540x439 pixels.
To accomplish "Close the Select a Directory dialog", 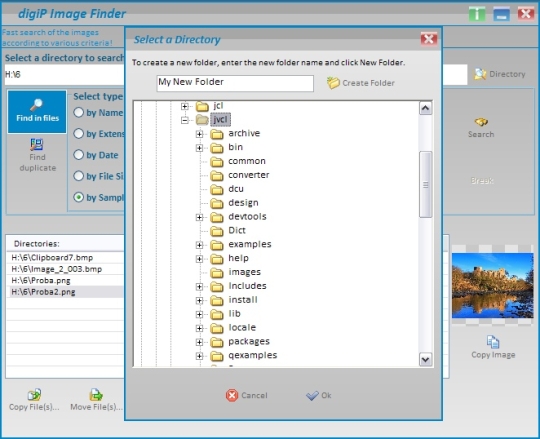I will (x=429, y=39).
